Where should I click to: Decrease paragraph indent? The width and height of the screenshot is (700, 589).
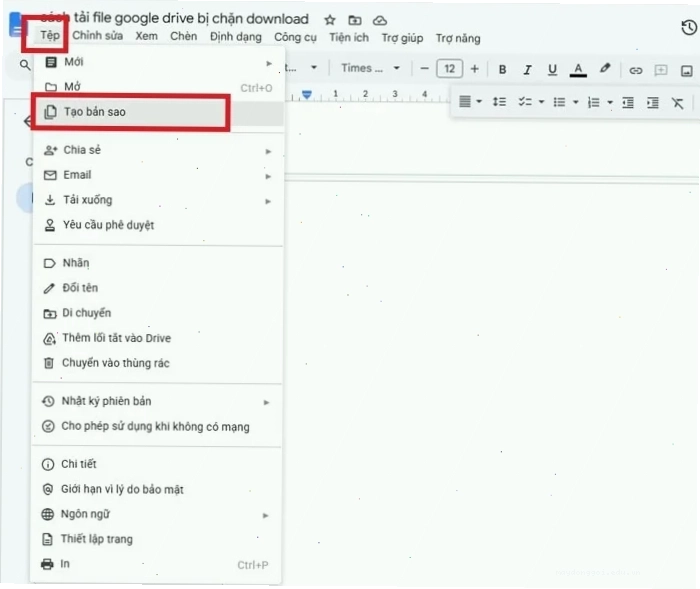(x=628, y=103)
